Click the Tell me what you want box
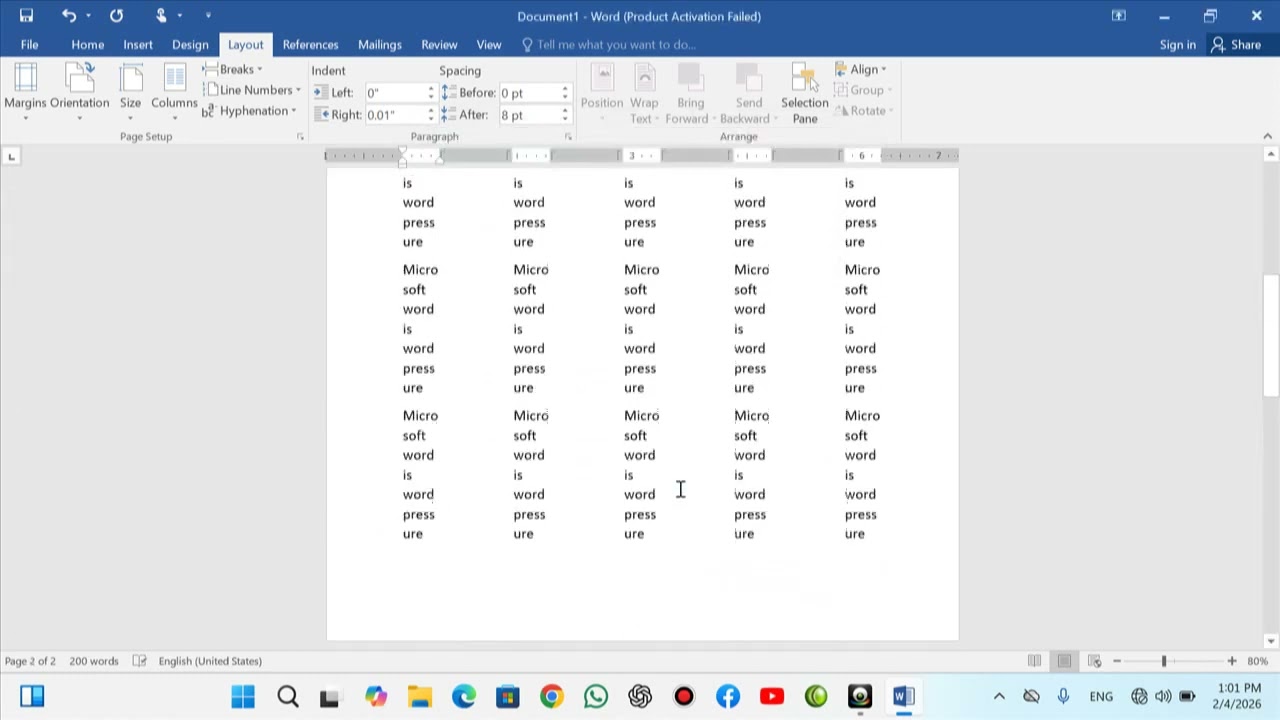Screen dimensions: 1280x720 pyautogui.click(x=609, y=45)
